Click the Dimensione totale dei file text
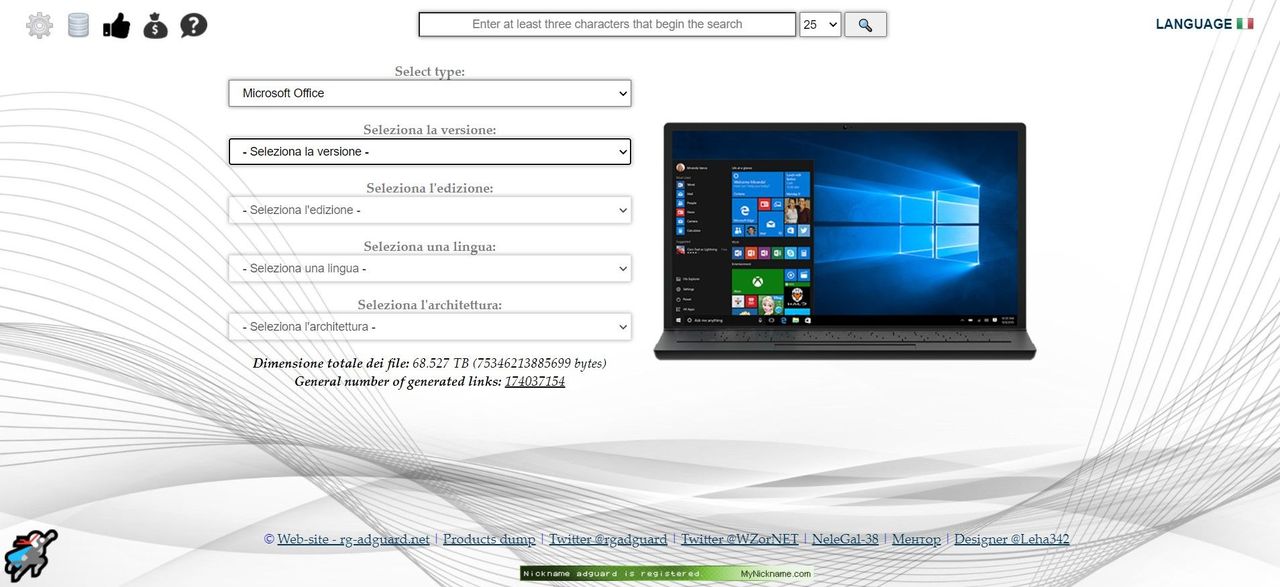1280x587 pixels. point(429,364)
